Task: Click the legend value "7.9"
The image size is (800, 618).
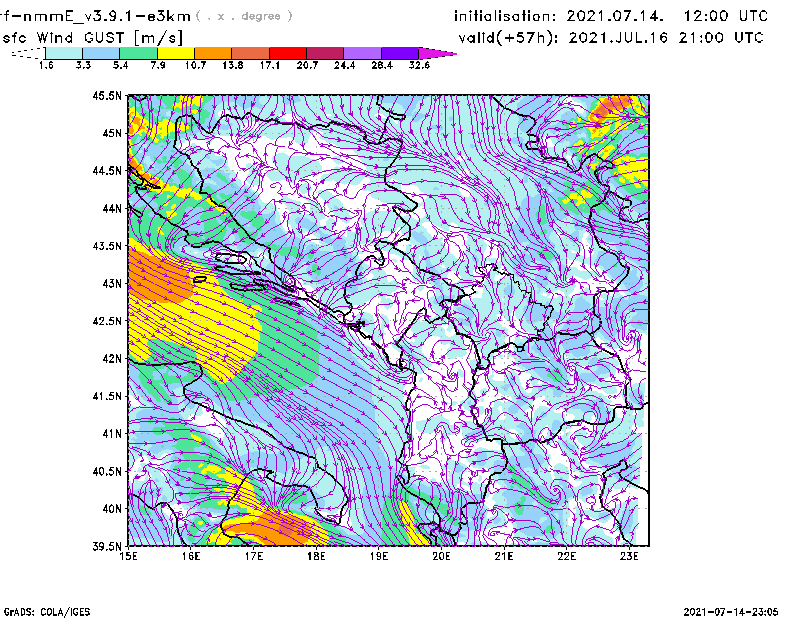Action: (x=158, y=65)
